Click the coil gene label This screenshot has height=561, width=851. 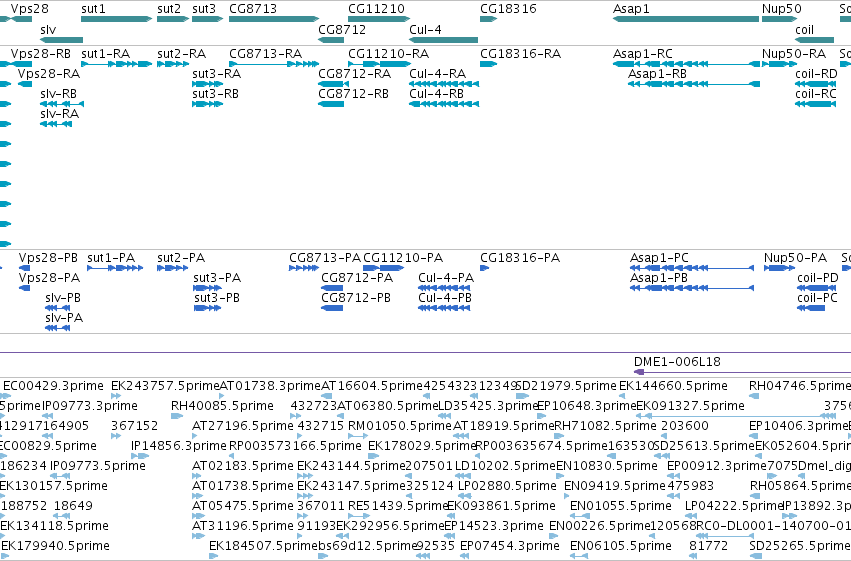[804, 29]
